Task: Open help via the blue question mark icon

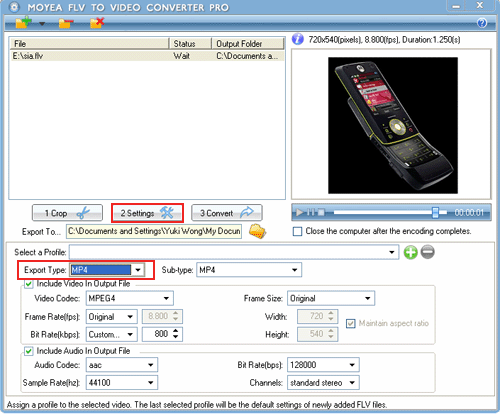Action: (482, 23)
